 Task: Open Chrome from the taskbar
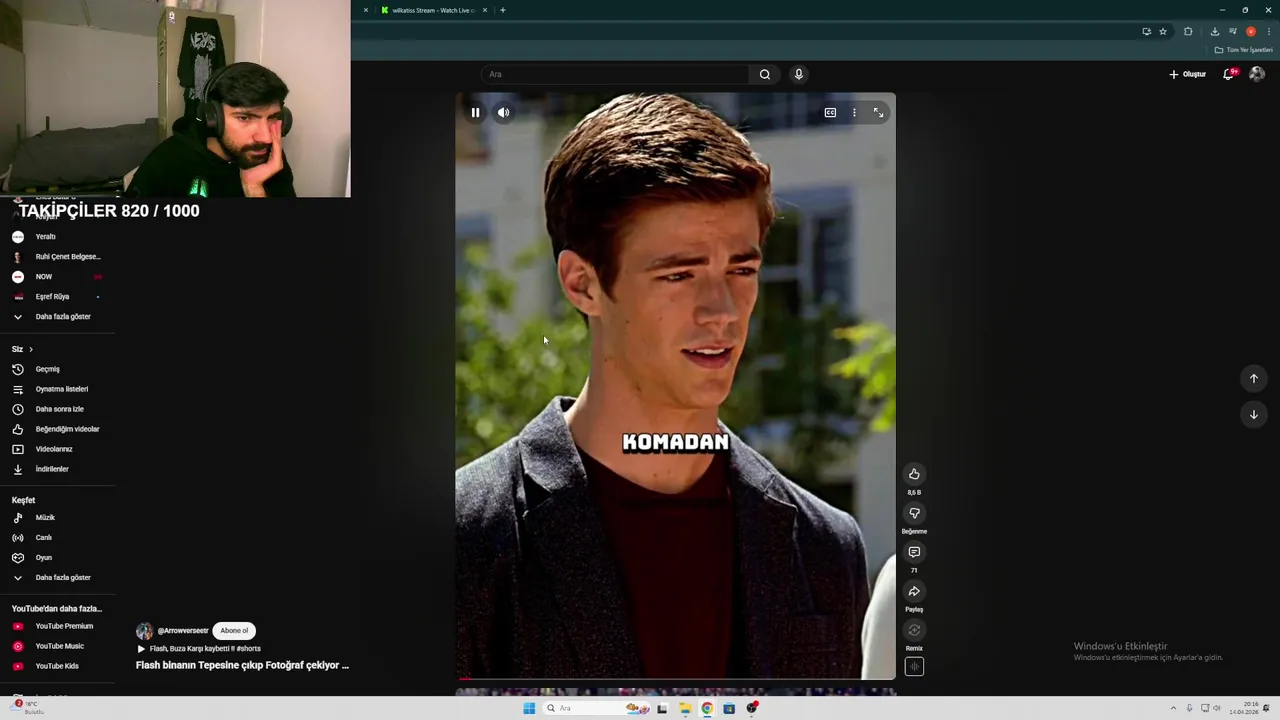707,708
